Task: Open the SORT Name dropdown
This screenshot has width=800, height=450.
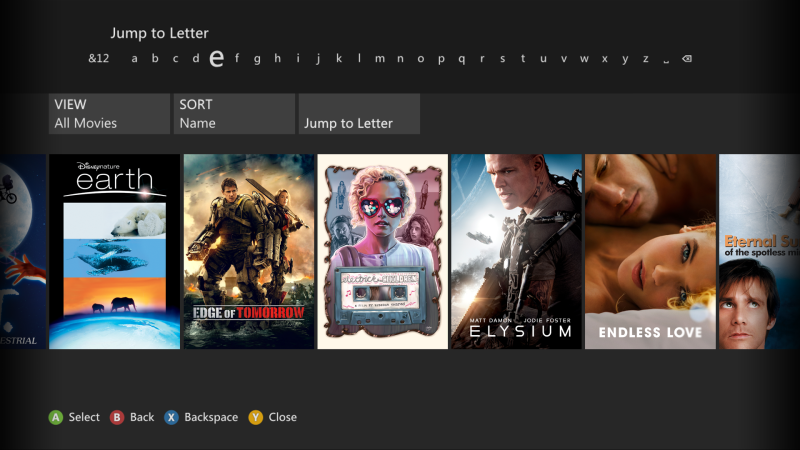Action: (234, 114)
